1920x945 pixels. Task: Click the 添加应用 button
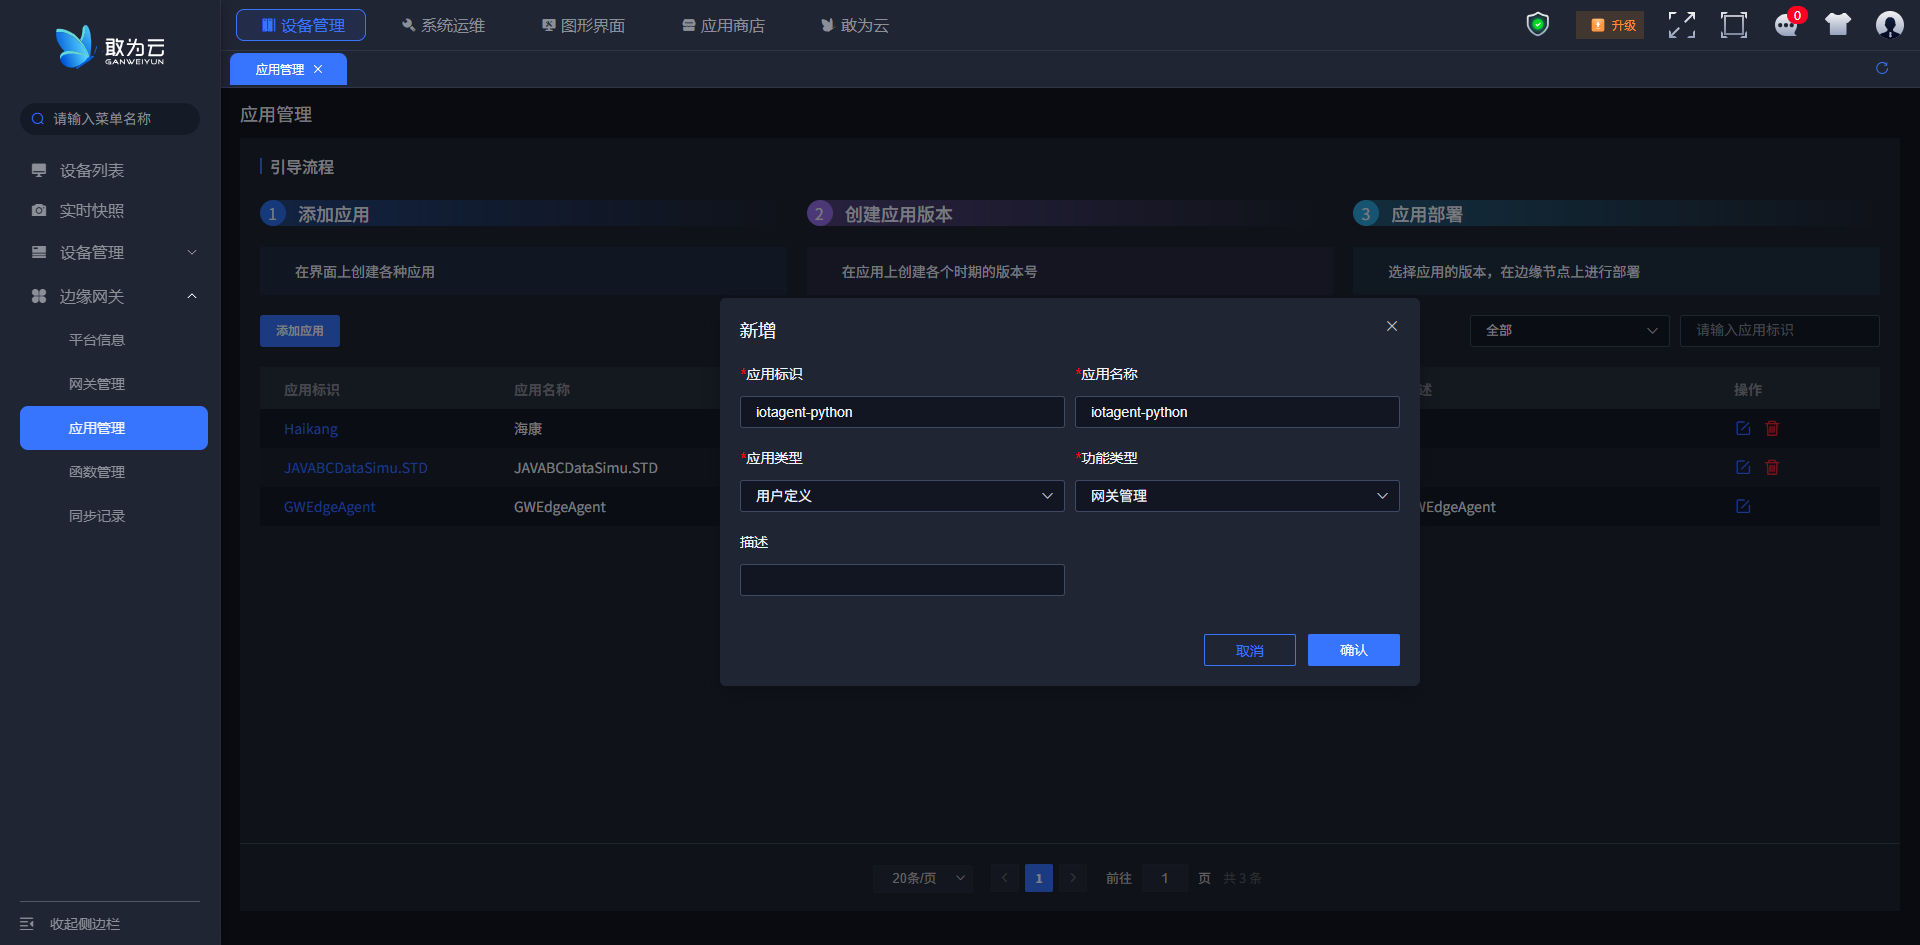pos(300,331)
